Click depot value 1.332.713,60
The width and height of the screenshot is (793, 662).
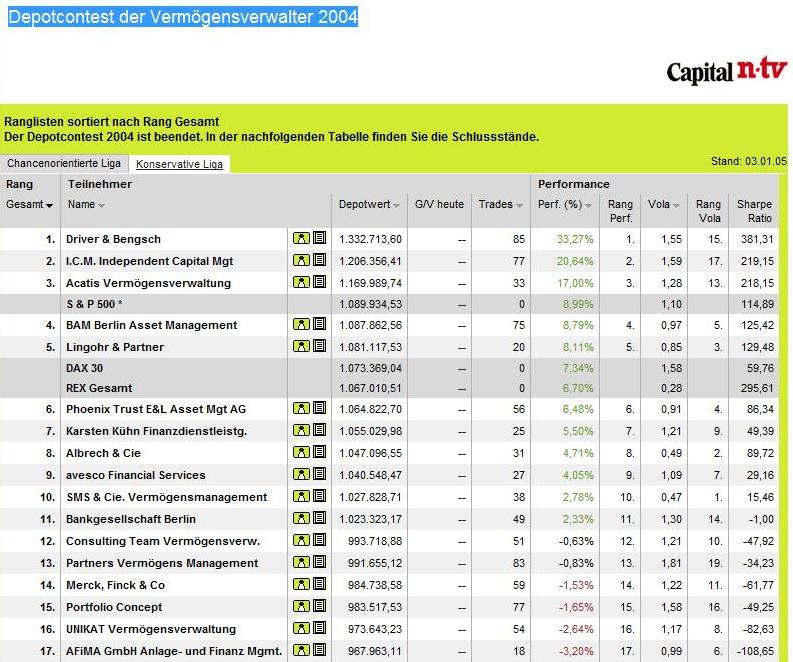tap(370, 239)
